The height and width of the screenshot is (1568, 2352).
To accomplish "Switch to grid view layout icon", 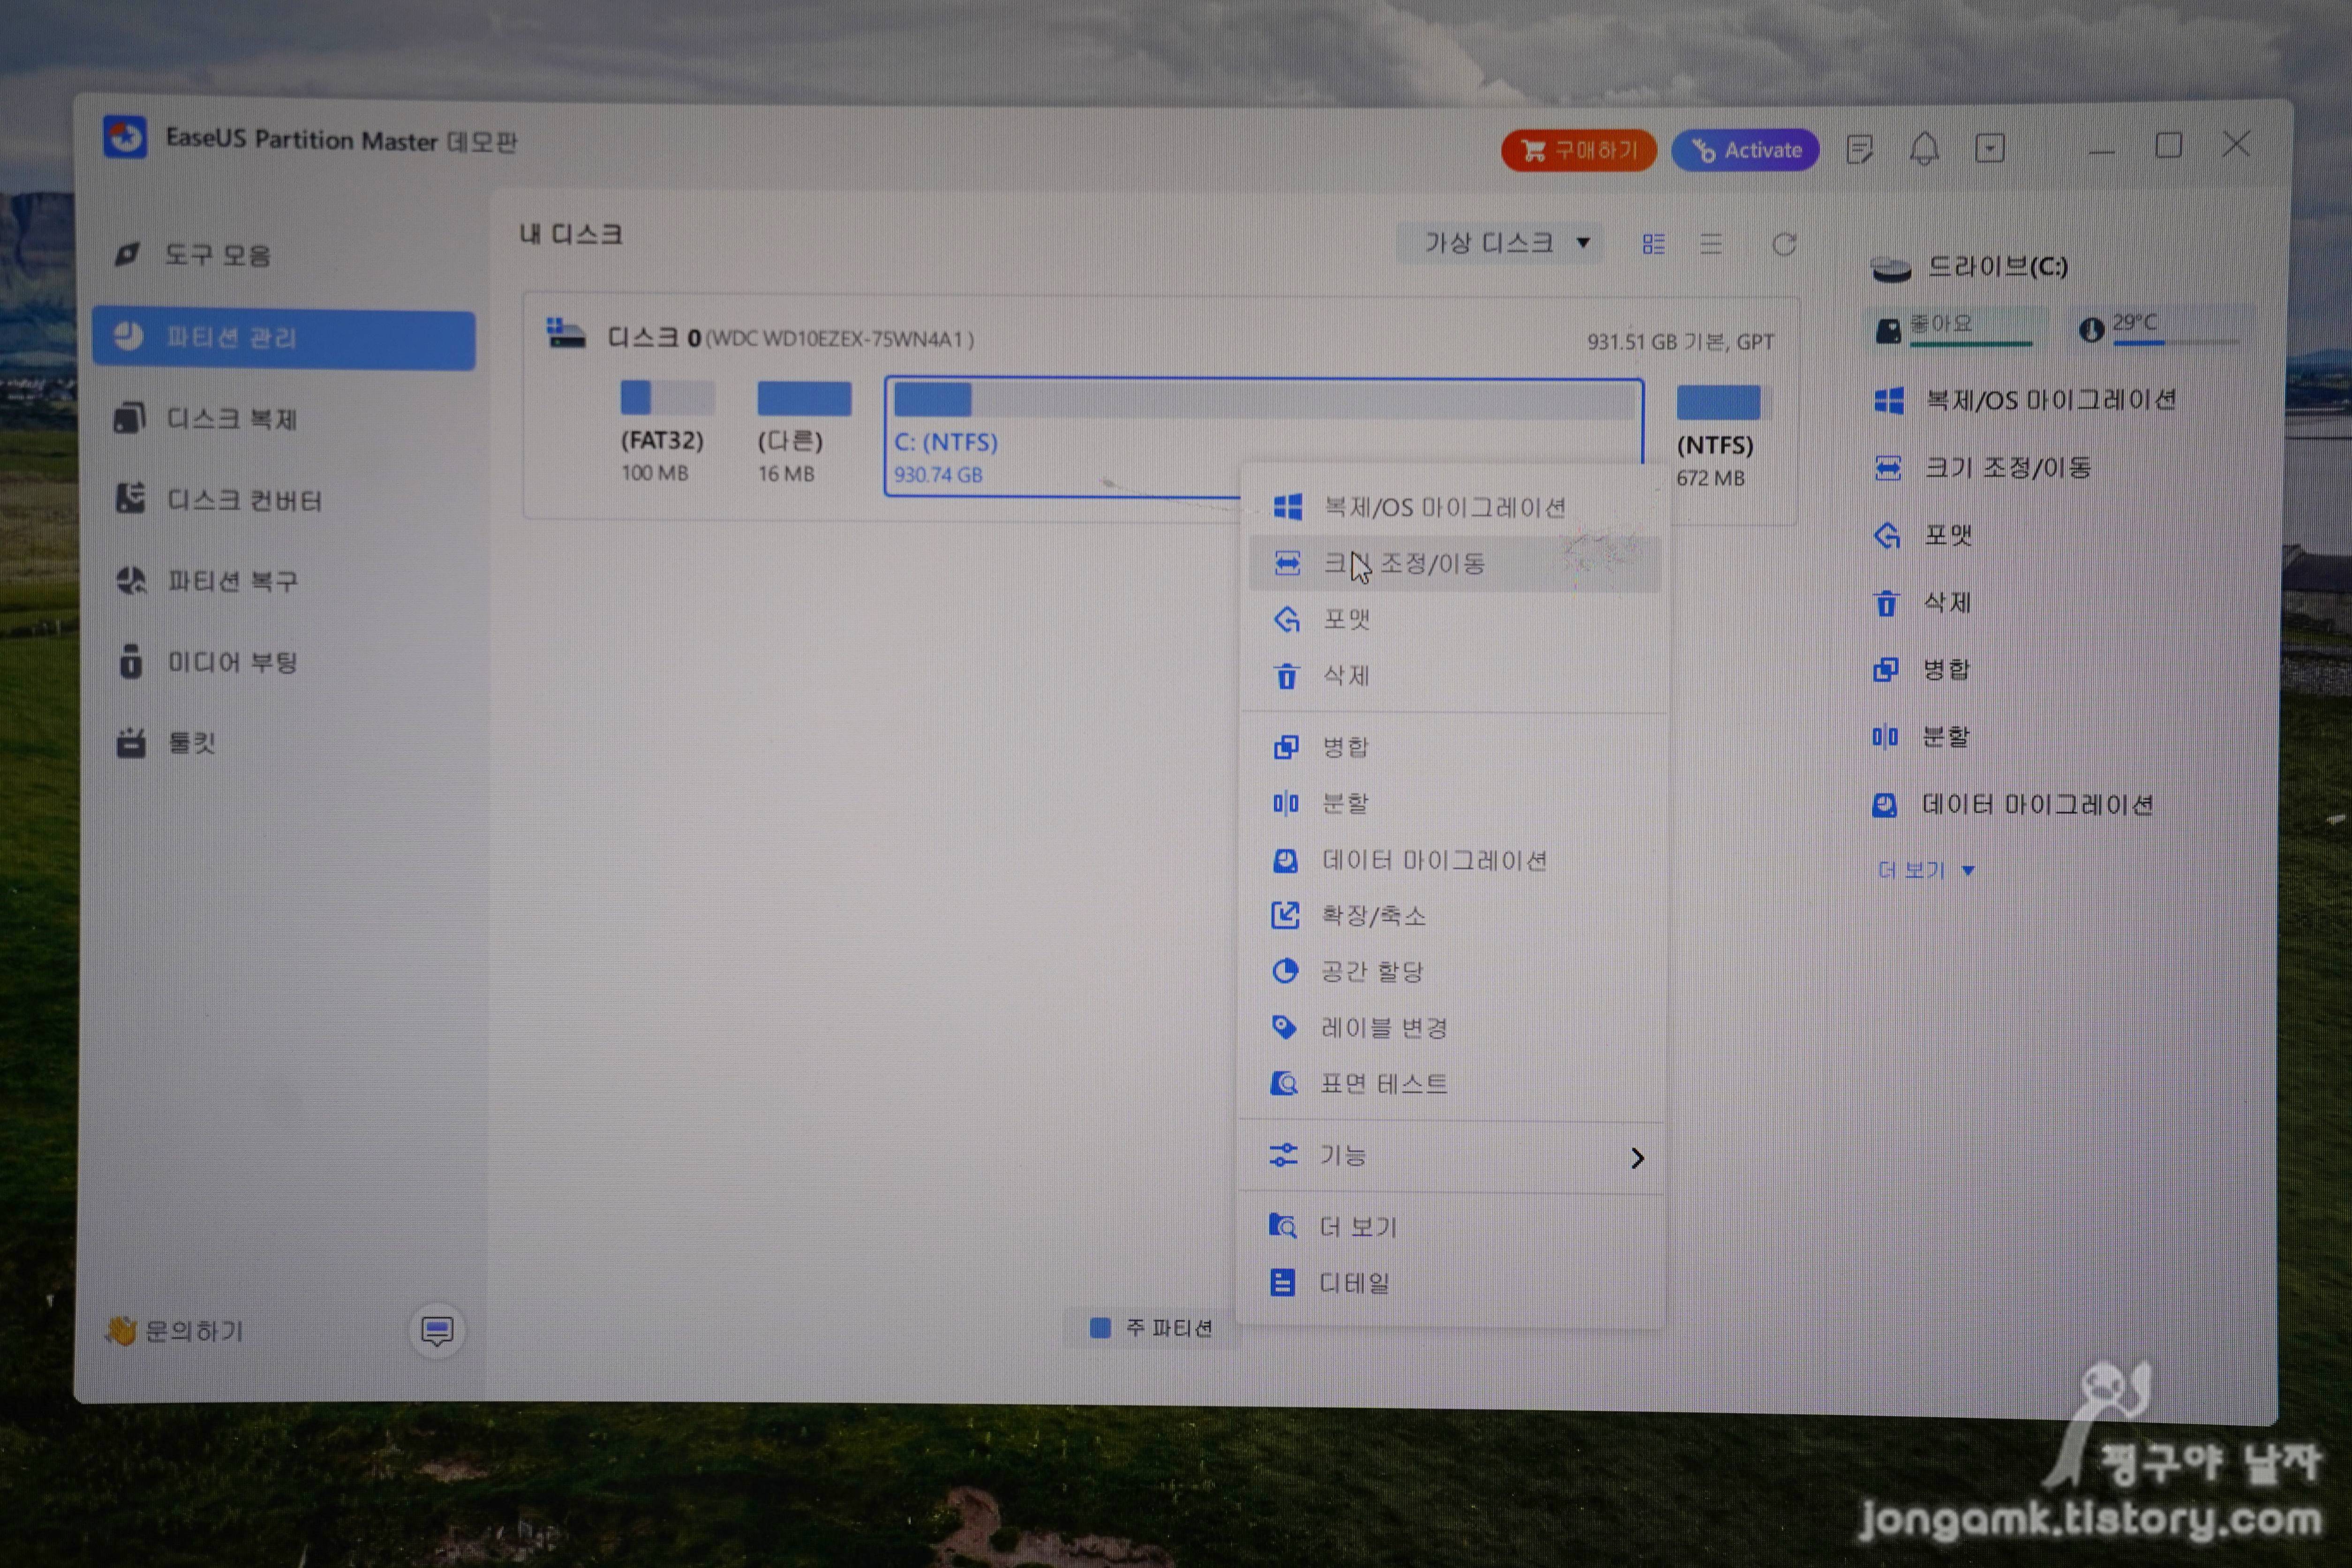I will tap(1653, 244).
